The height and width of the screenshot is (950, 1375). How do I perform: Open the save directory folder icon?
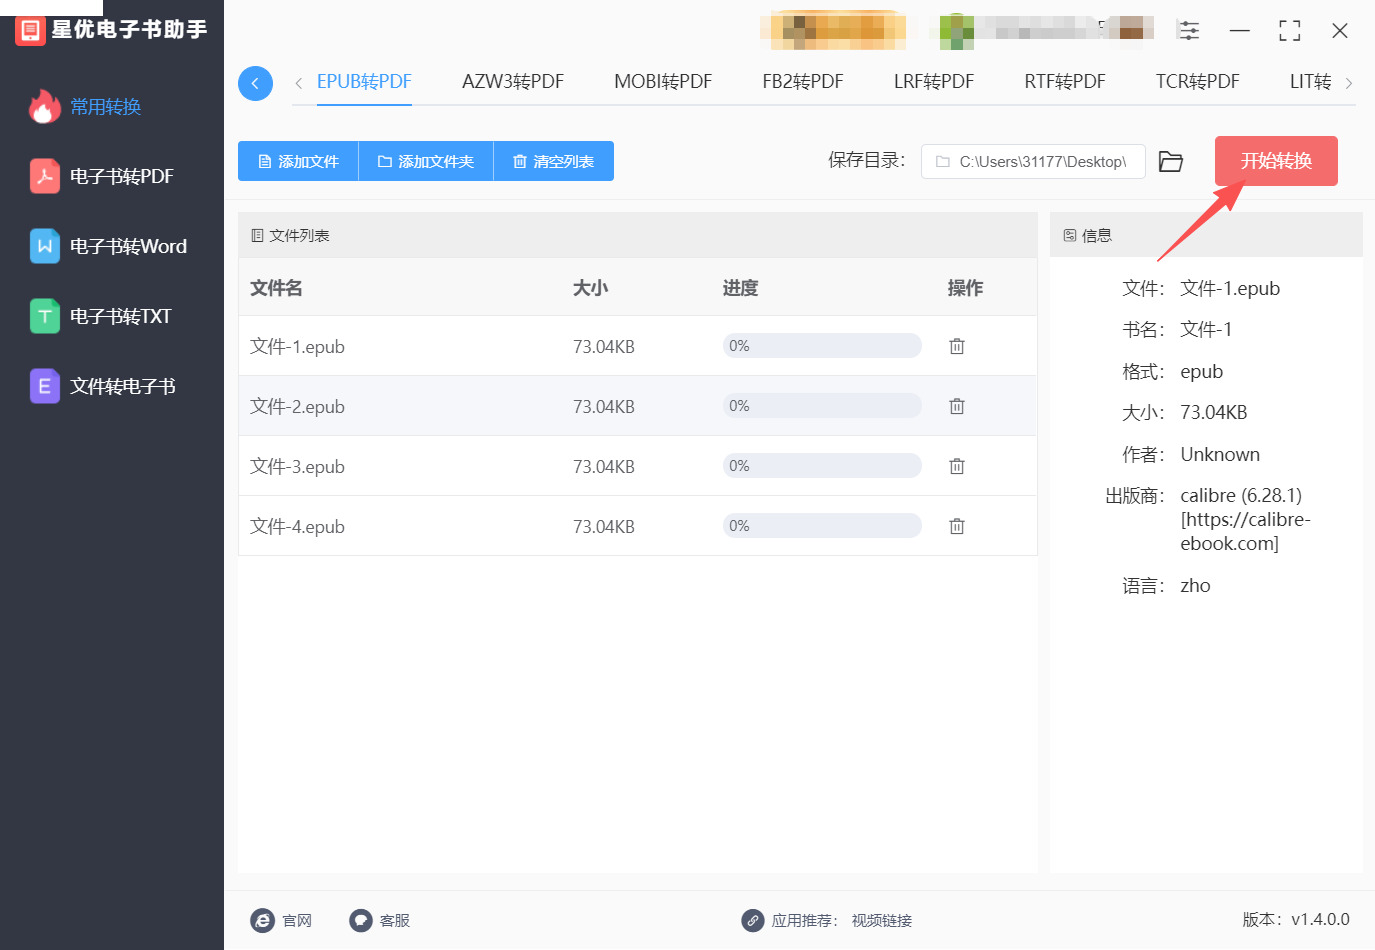(1171, 161)
